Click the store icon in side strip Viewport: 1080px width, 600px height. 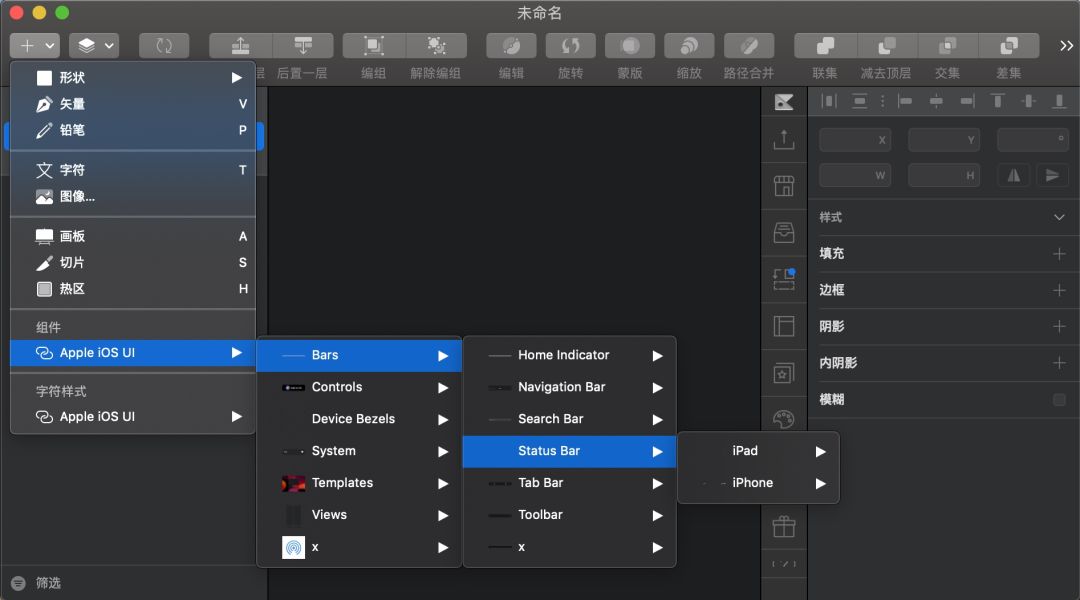784,186
